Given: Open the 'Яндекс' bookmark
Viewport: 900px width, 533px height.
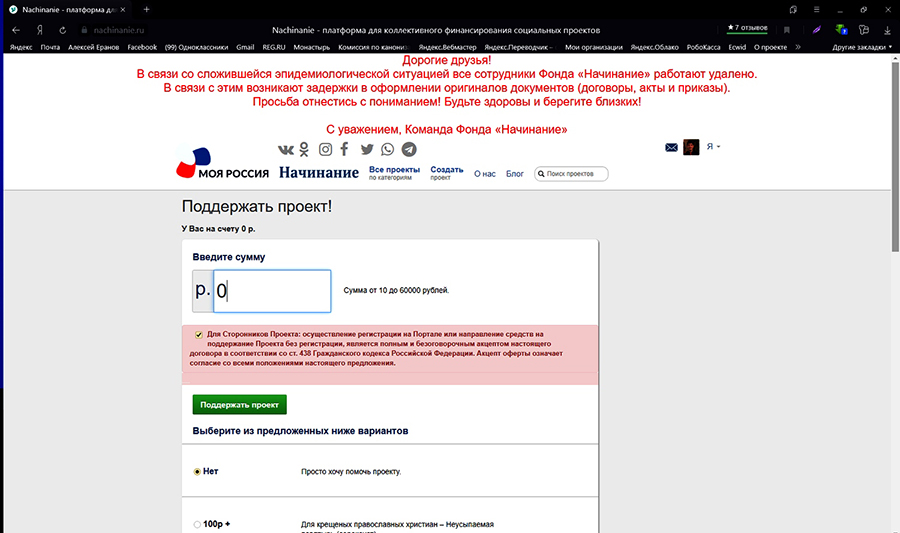Looking at the screenshot, I should [21, 47].
